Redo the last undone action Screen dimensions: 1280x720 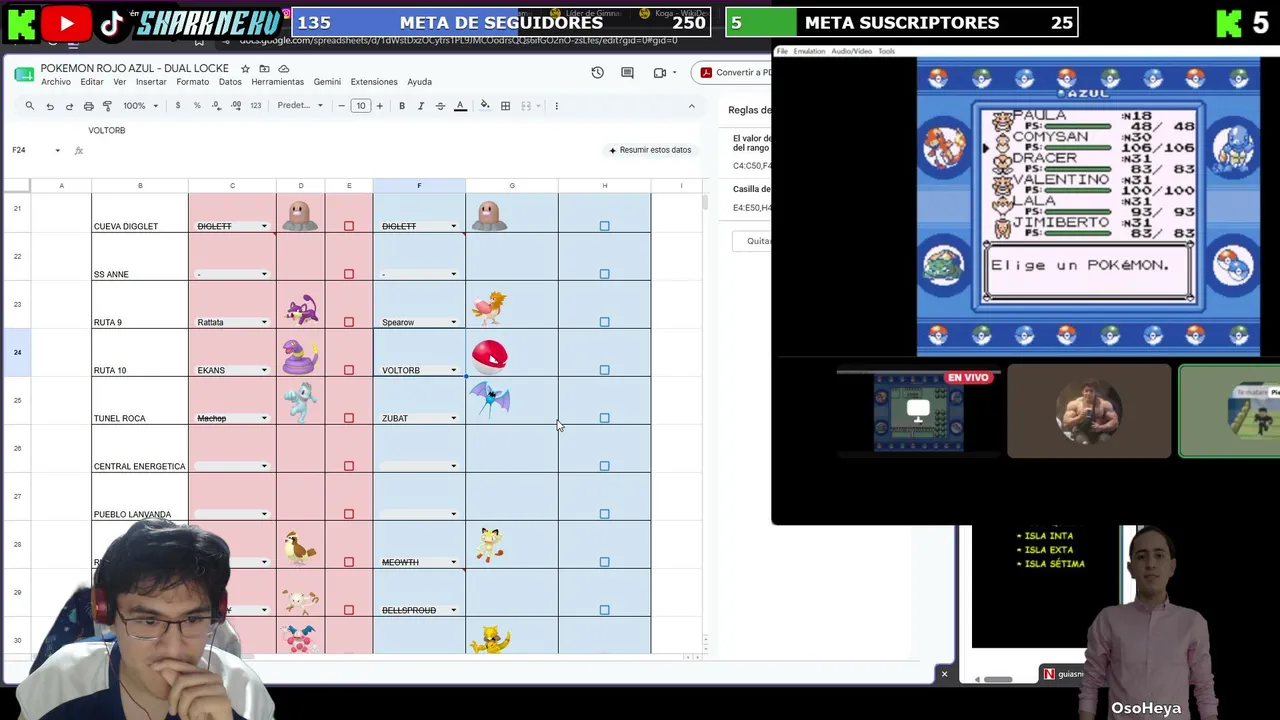tap(69, 106)
